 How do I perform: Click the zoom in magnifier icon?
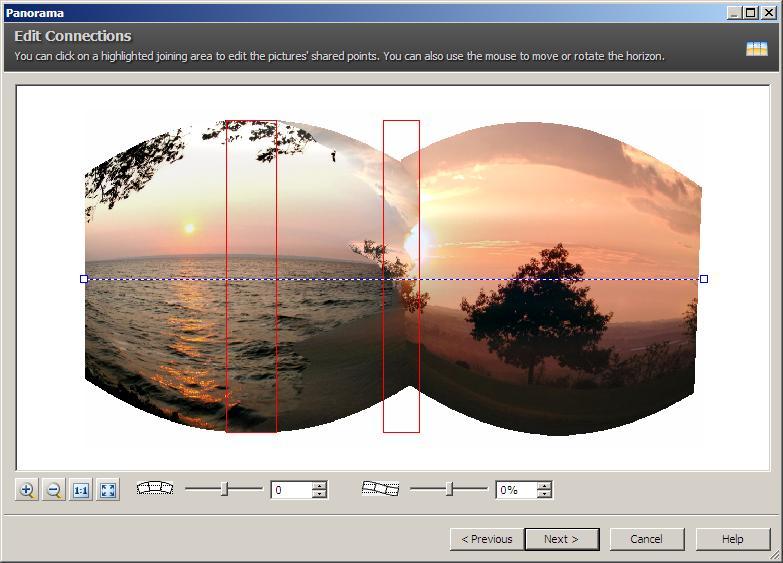(x=27, y=490)
